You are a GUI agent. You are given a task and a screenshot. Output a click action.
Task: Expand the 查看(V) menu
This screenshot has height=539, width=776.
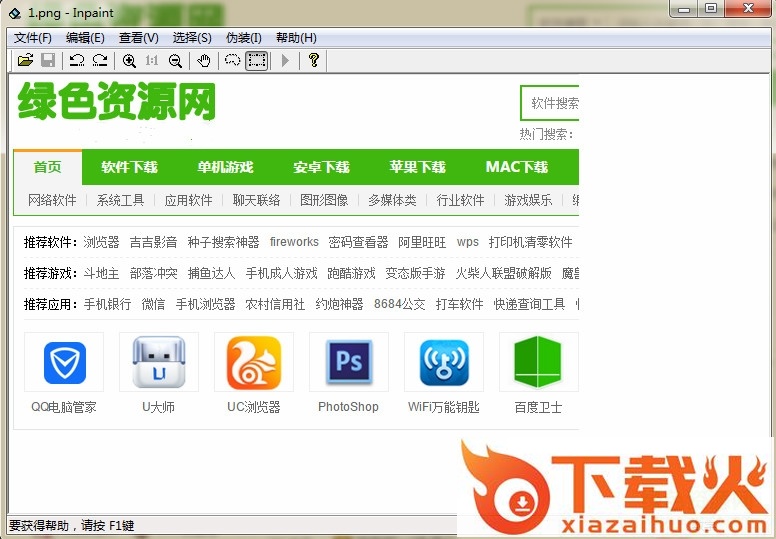(x=139, y=38)
